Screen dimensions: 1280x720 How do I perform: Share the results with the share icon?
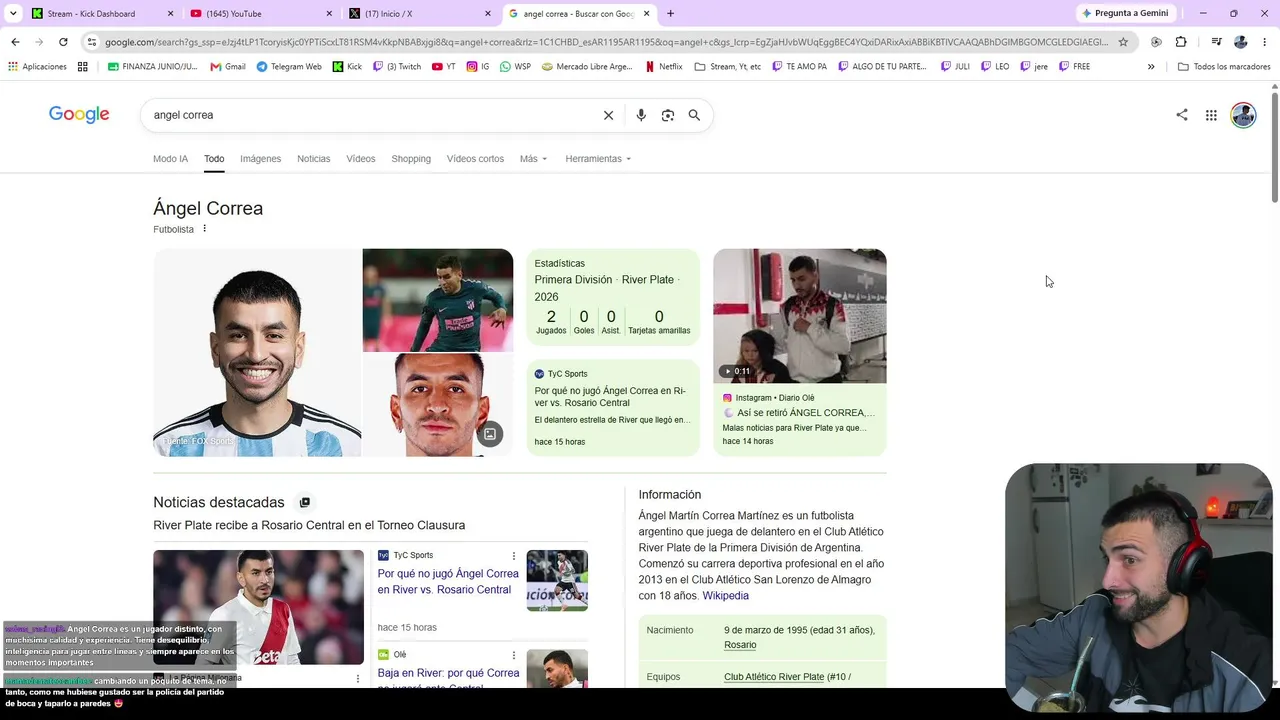1182,115
